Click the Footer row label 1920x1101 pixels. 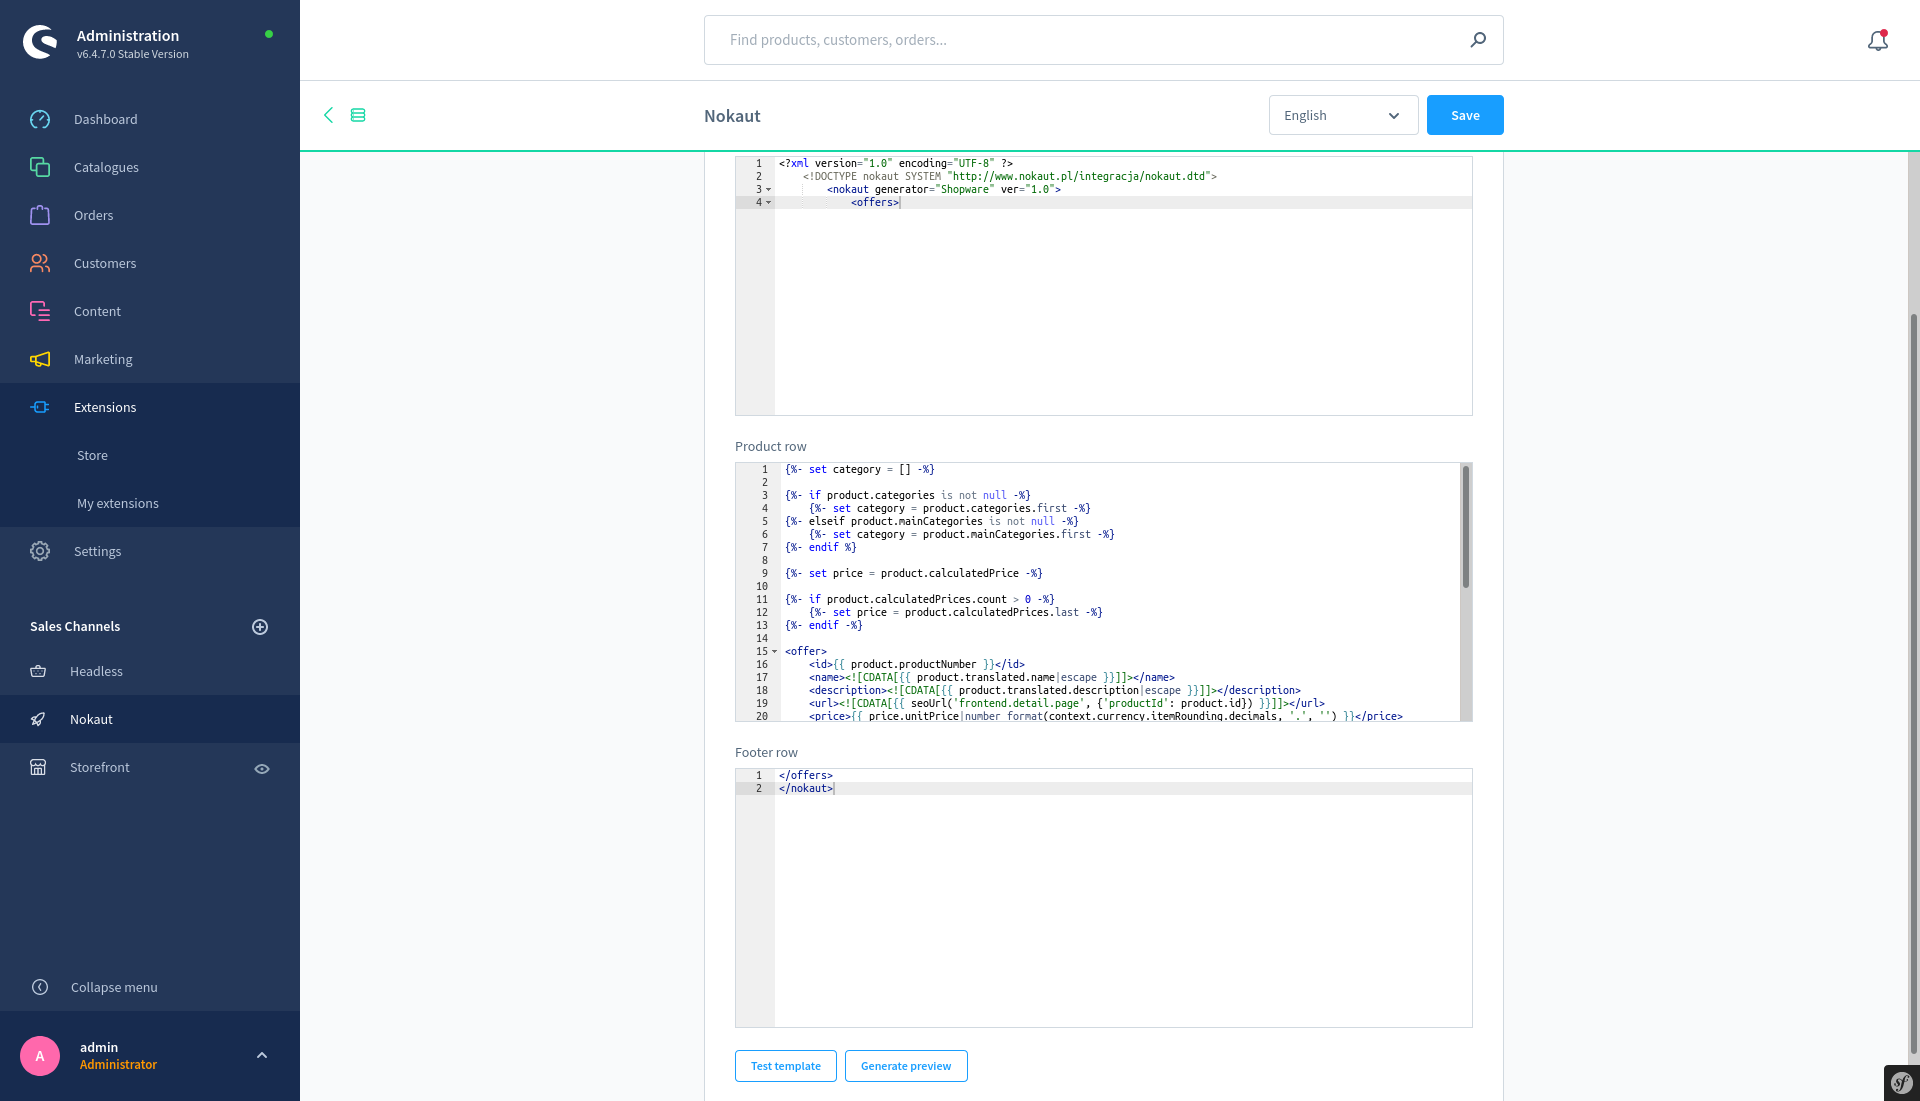[766, 752]
